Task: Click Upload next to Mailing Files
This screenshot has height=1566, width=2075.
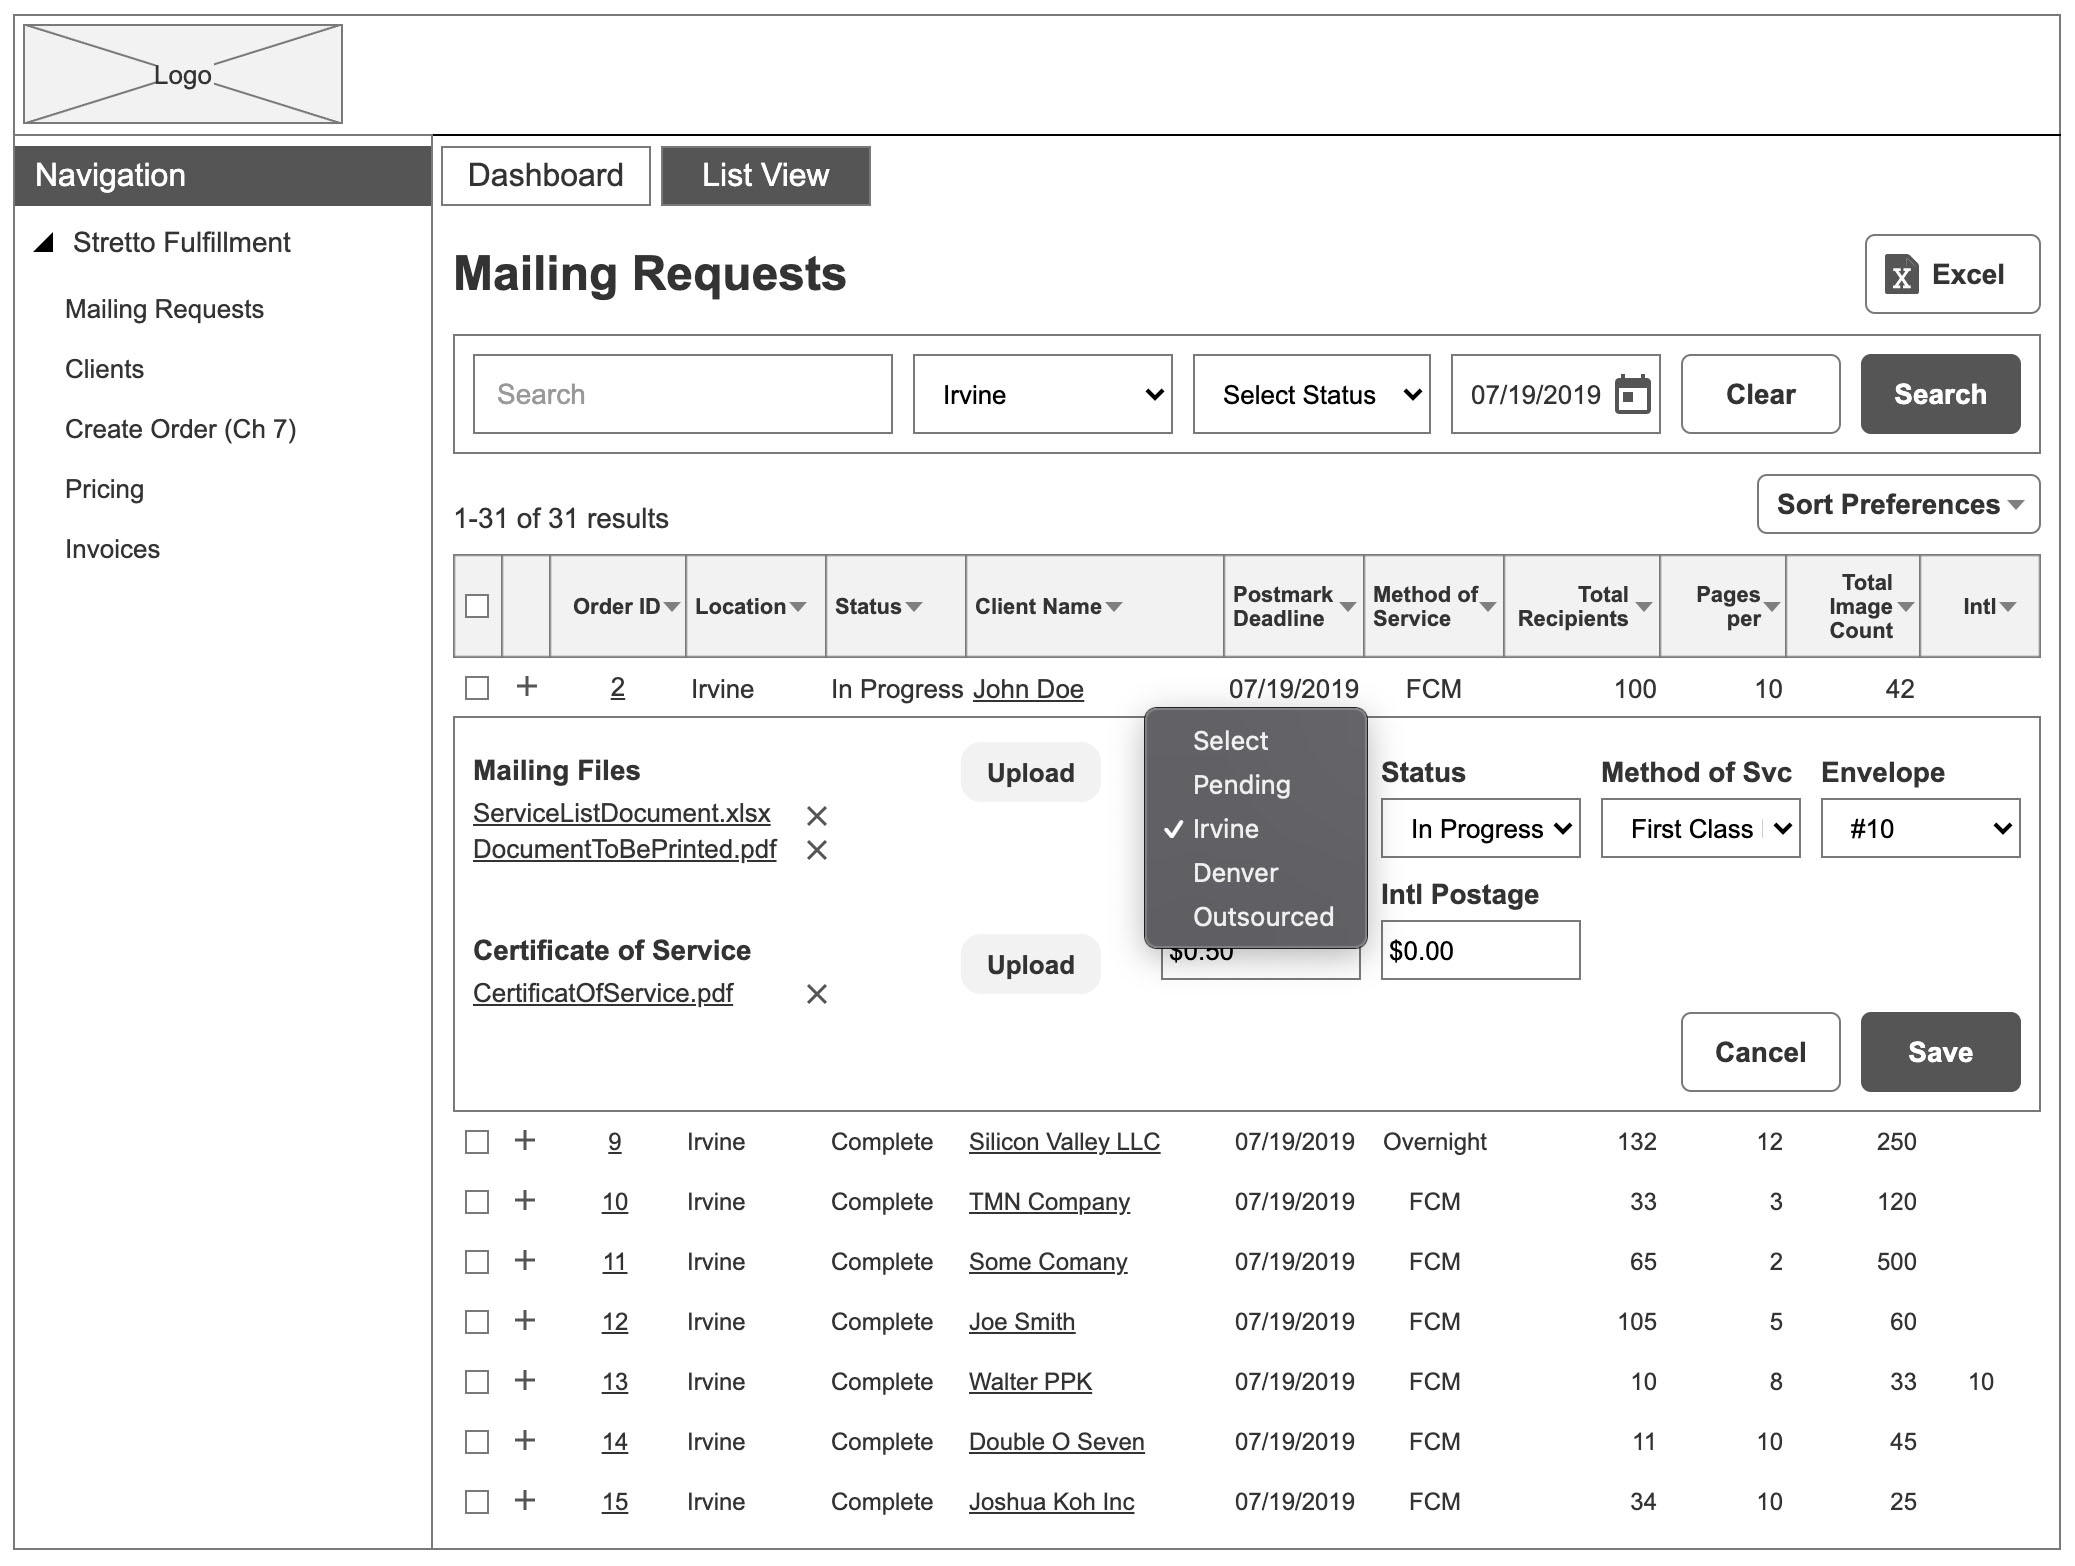Action: [x=1030, y=772]
